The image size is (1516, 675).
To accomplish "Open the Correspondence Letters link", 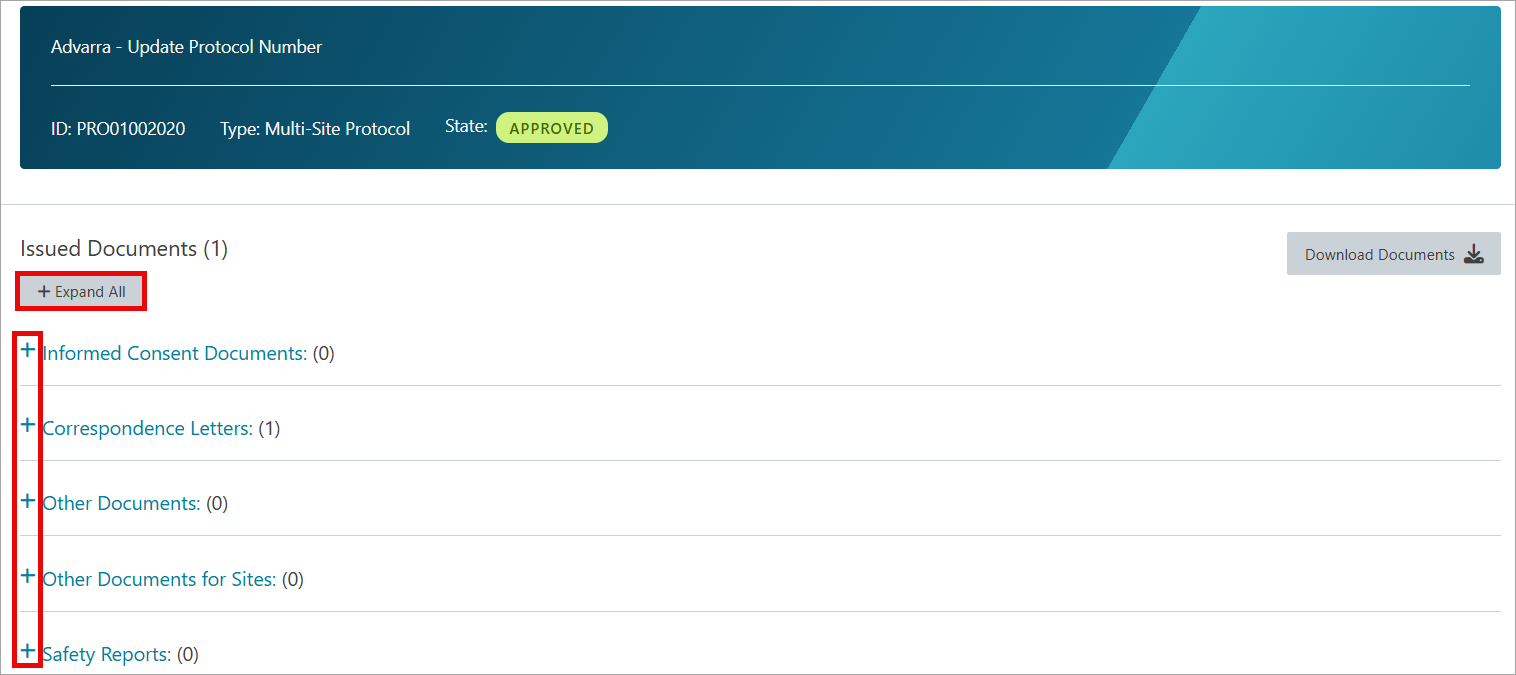I will (148, 428).
